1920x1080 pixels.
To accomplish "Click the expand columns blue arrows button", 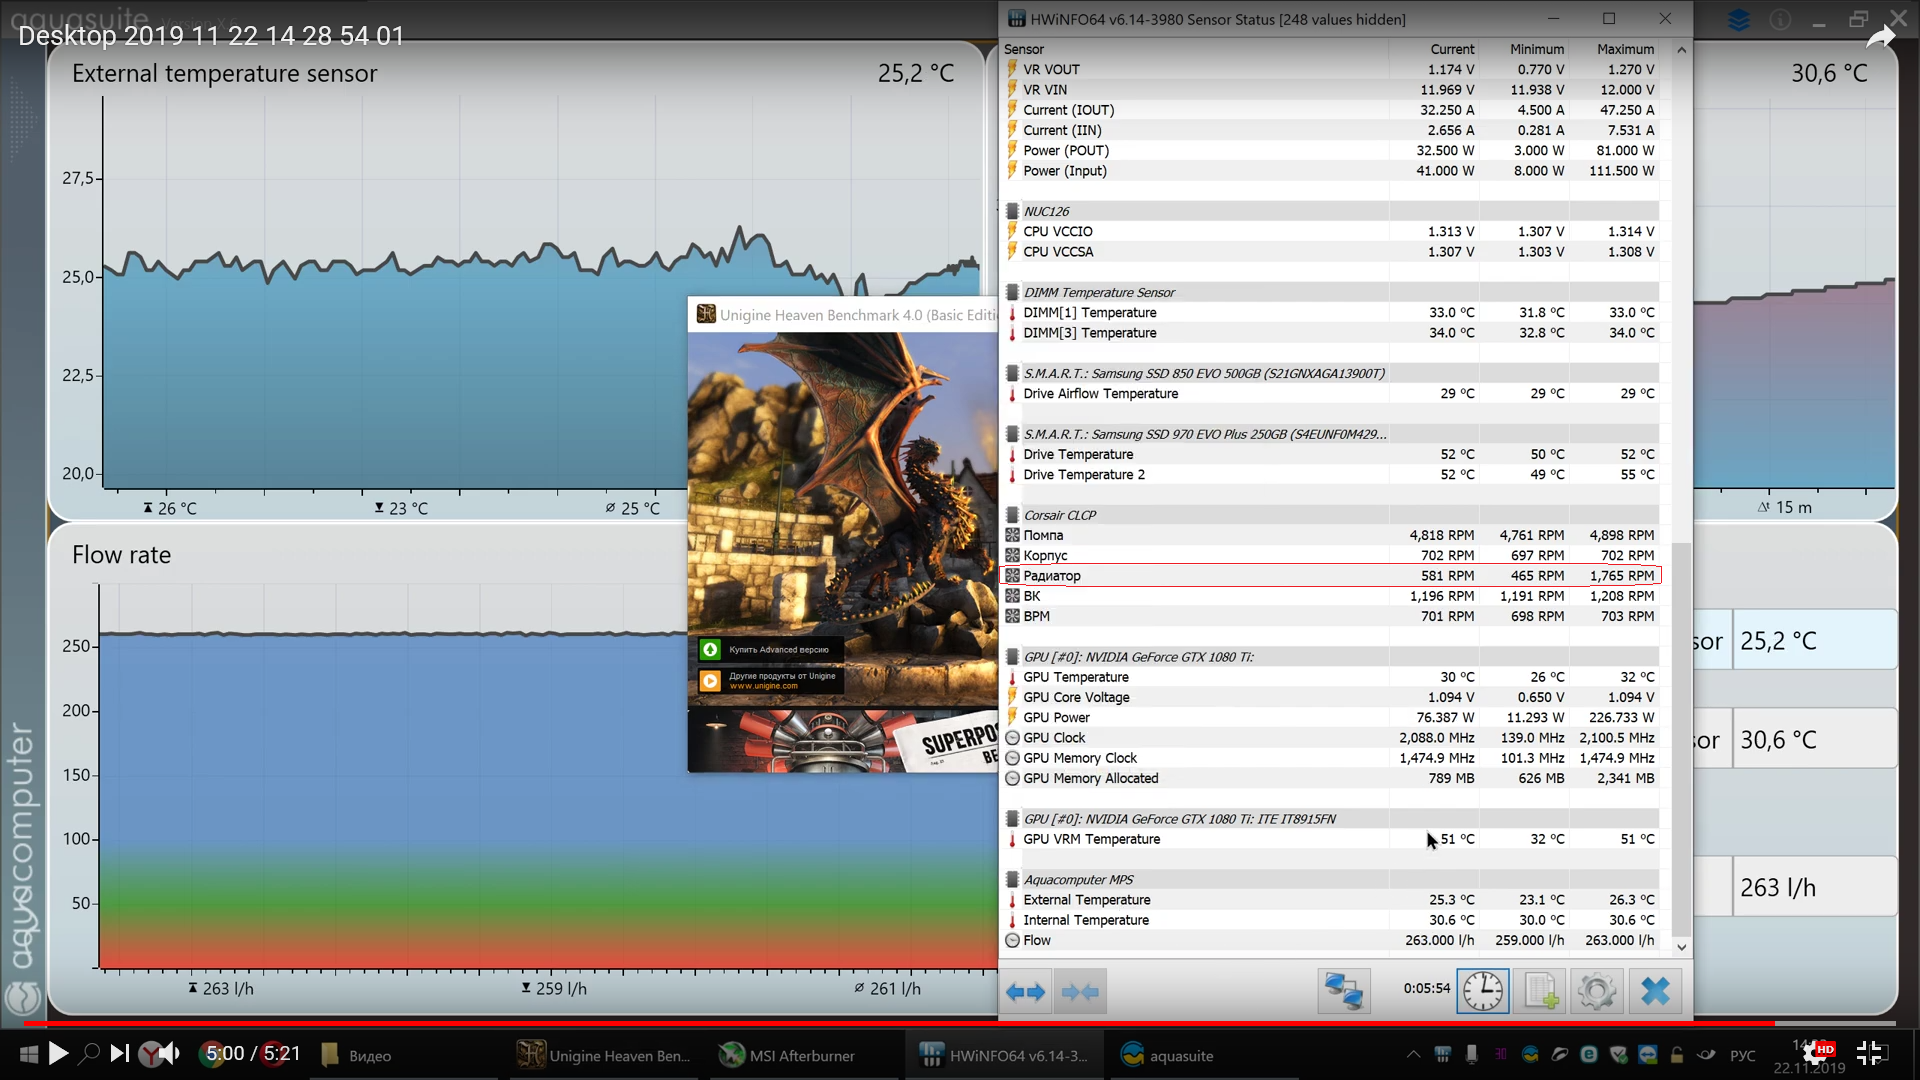I will (1025, 992).
